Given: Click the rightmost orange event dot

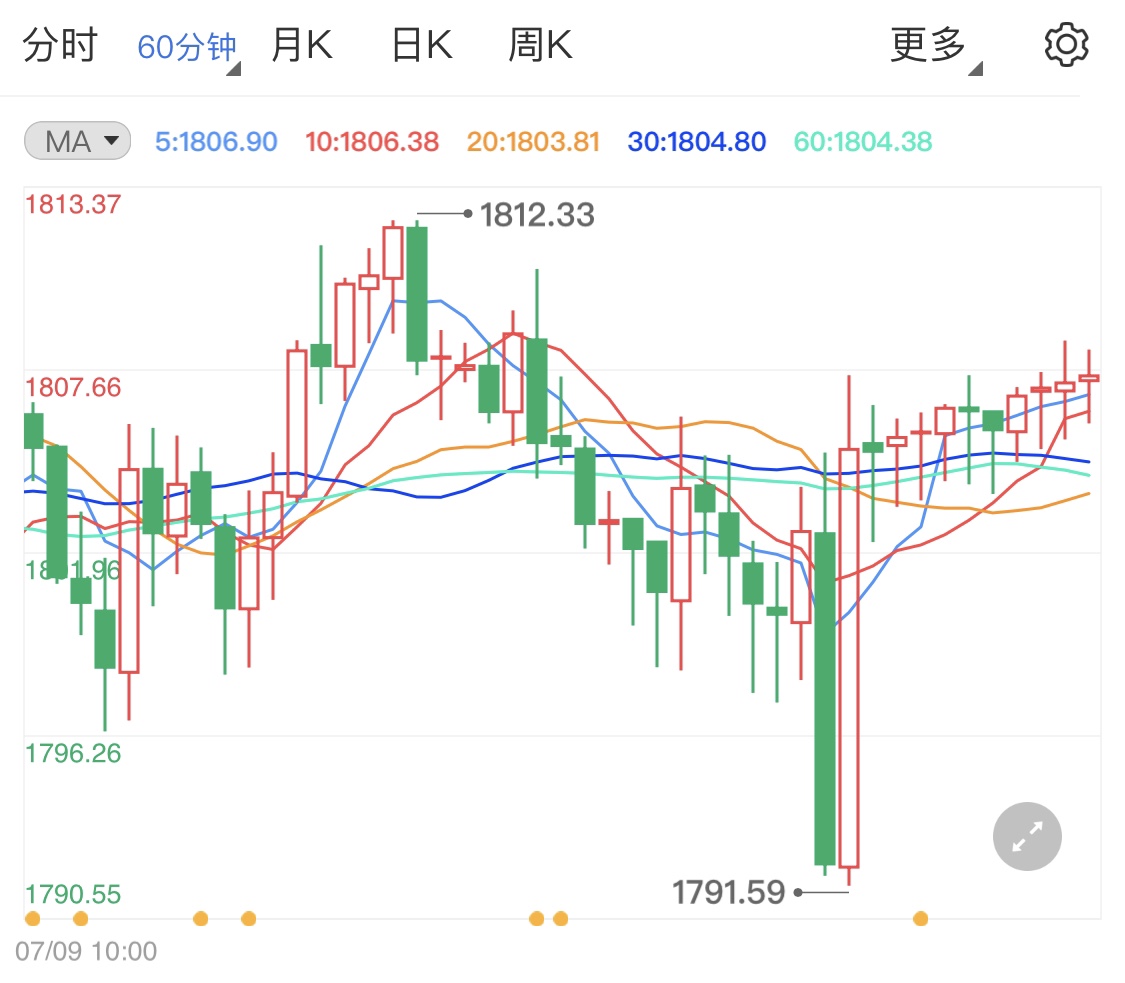Looking at the screenshot, I should click(x=921, y=918).
